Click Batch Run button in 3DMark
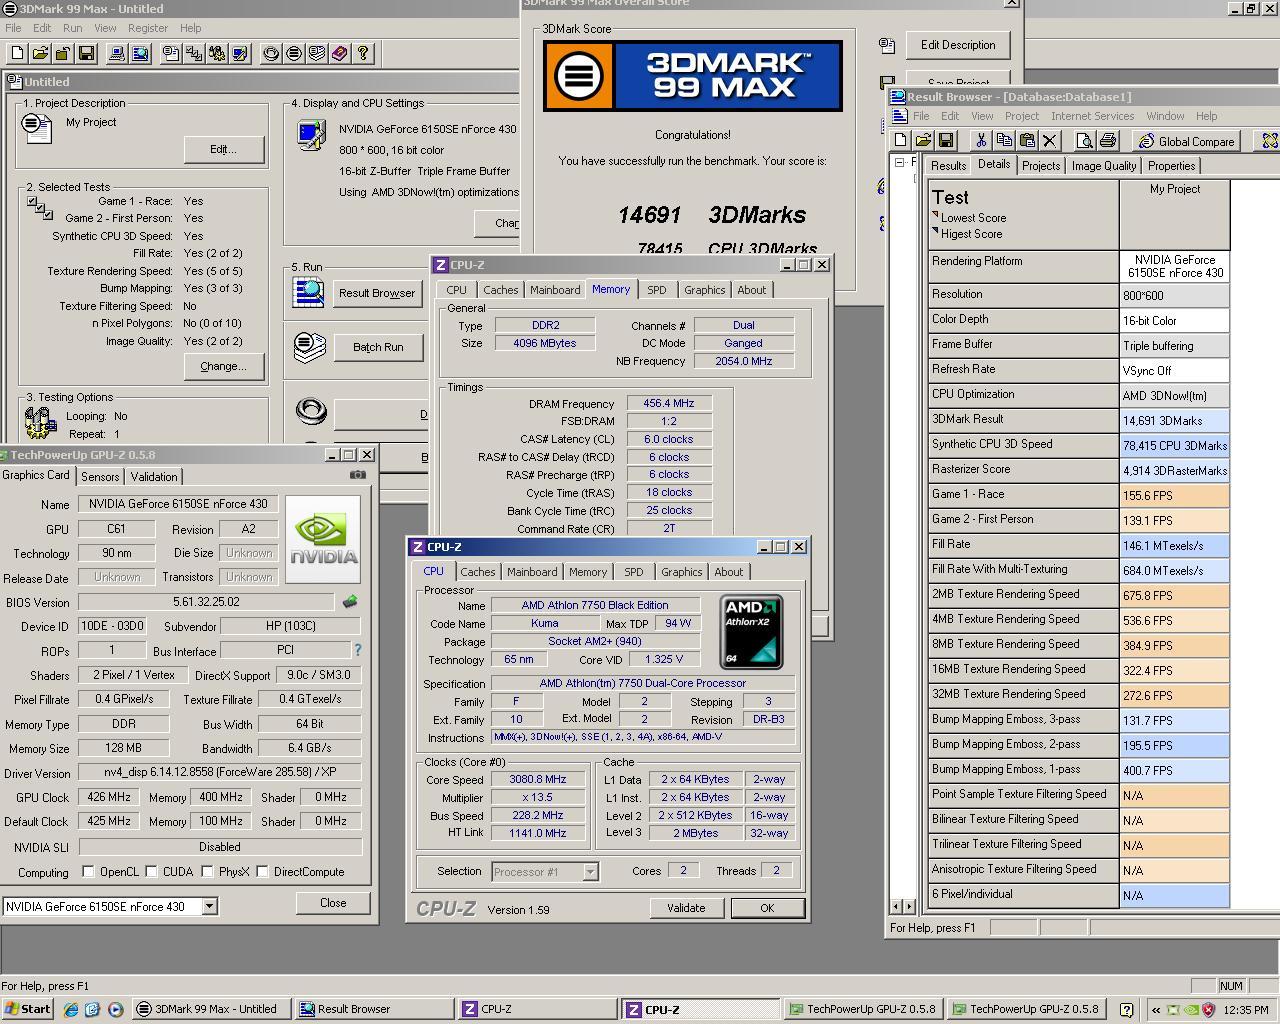The image size is (1280, 1024). point(378,347)
